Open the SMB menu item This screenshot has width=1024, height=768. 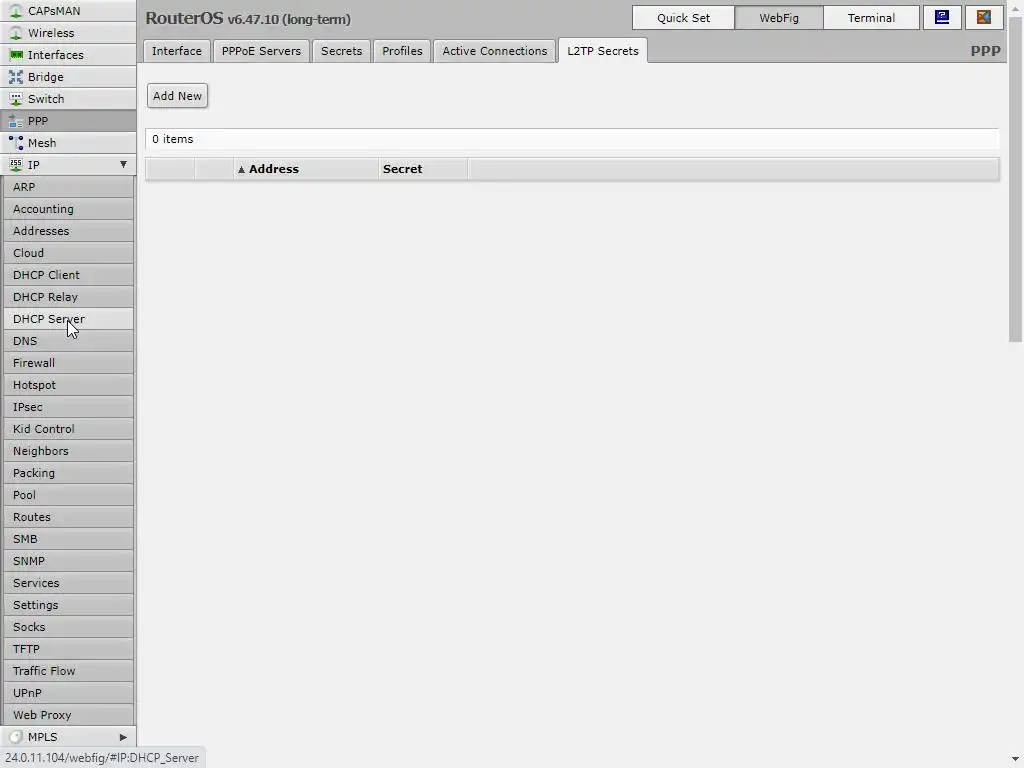click(69, 539)
